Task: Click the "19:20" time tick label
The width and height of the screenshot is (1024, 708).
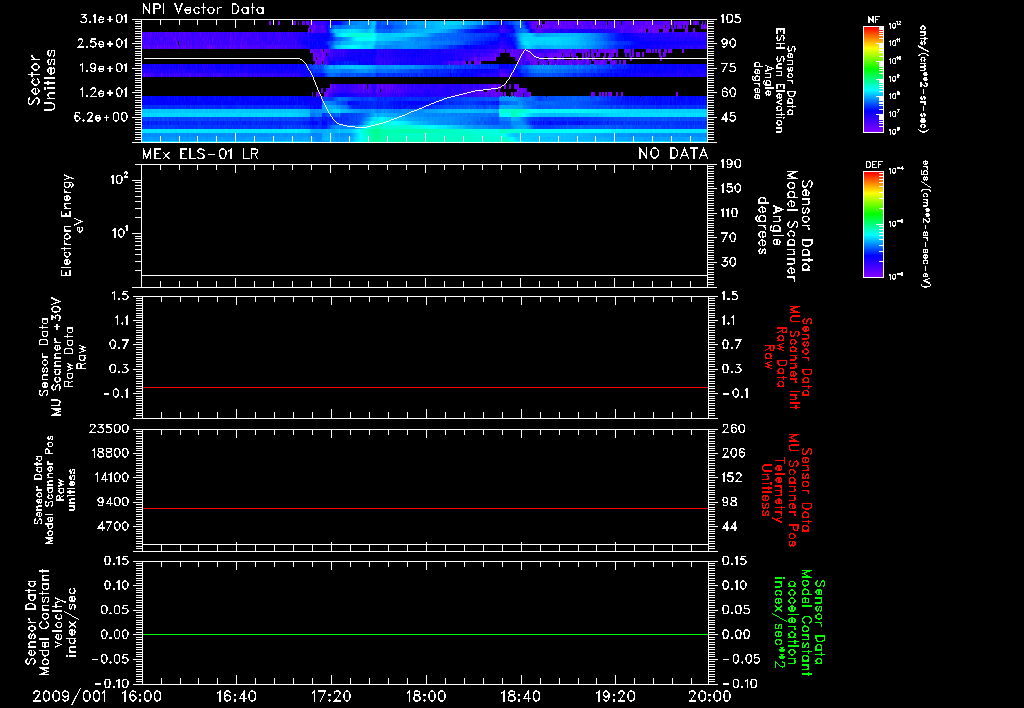Action: pyautogui.click(x=615, y=697)
